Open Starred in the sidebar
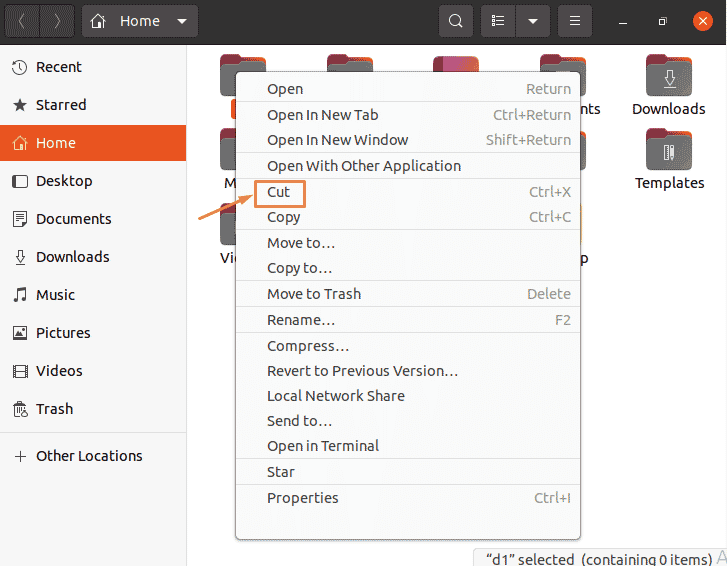The width and height of the screenshot is (727, 566). (x=93, y=105)
